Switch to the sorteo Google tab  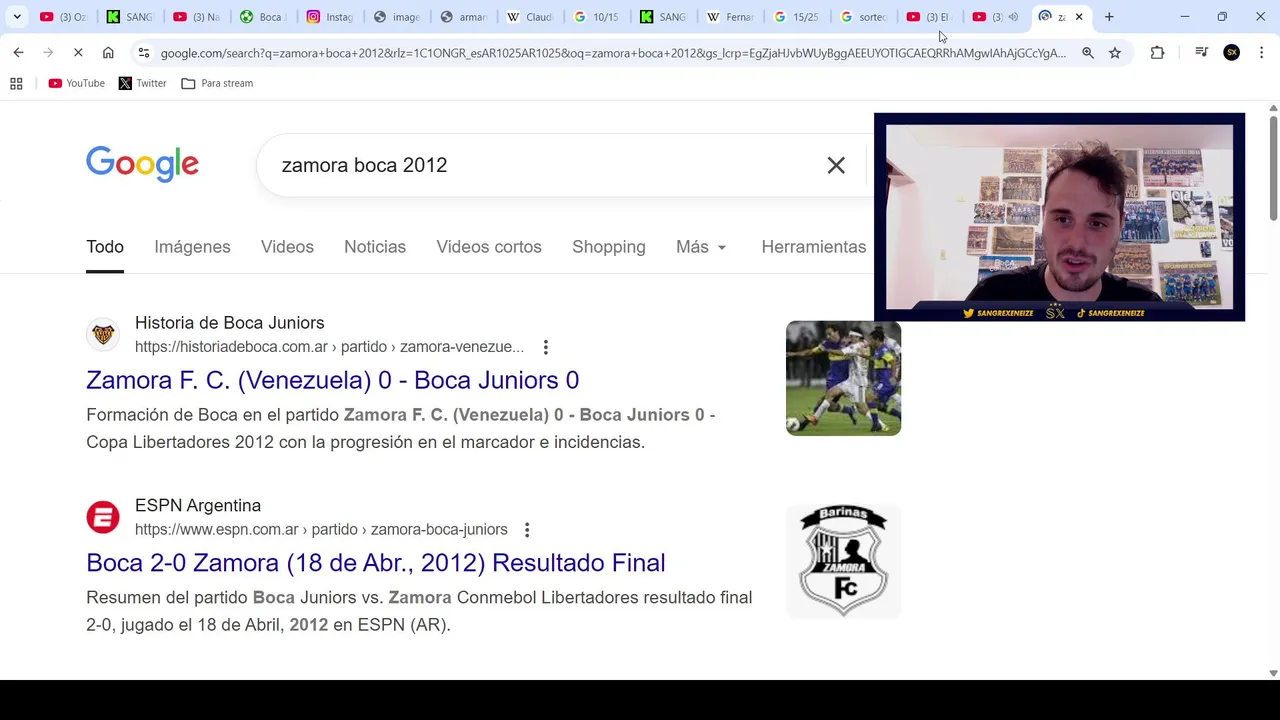pyautogui.click(x=863, y=17)
